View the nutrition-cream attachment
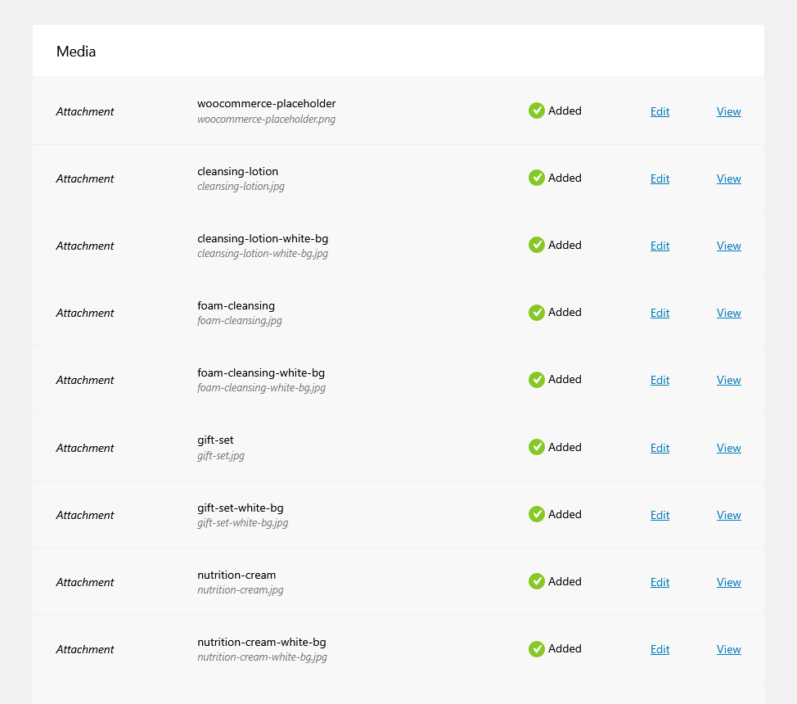Screen dimensions: 797x704 click(729, 582)
